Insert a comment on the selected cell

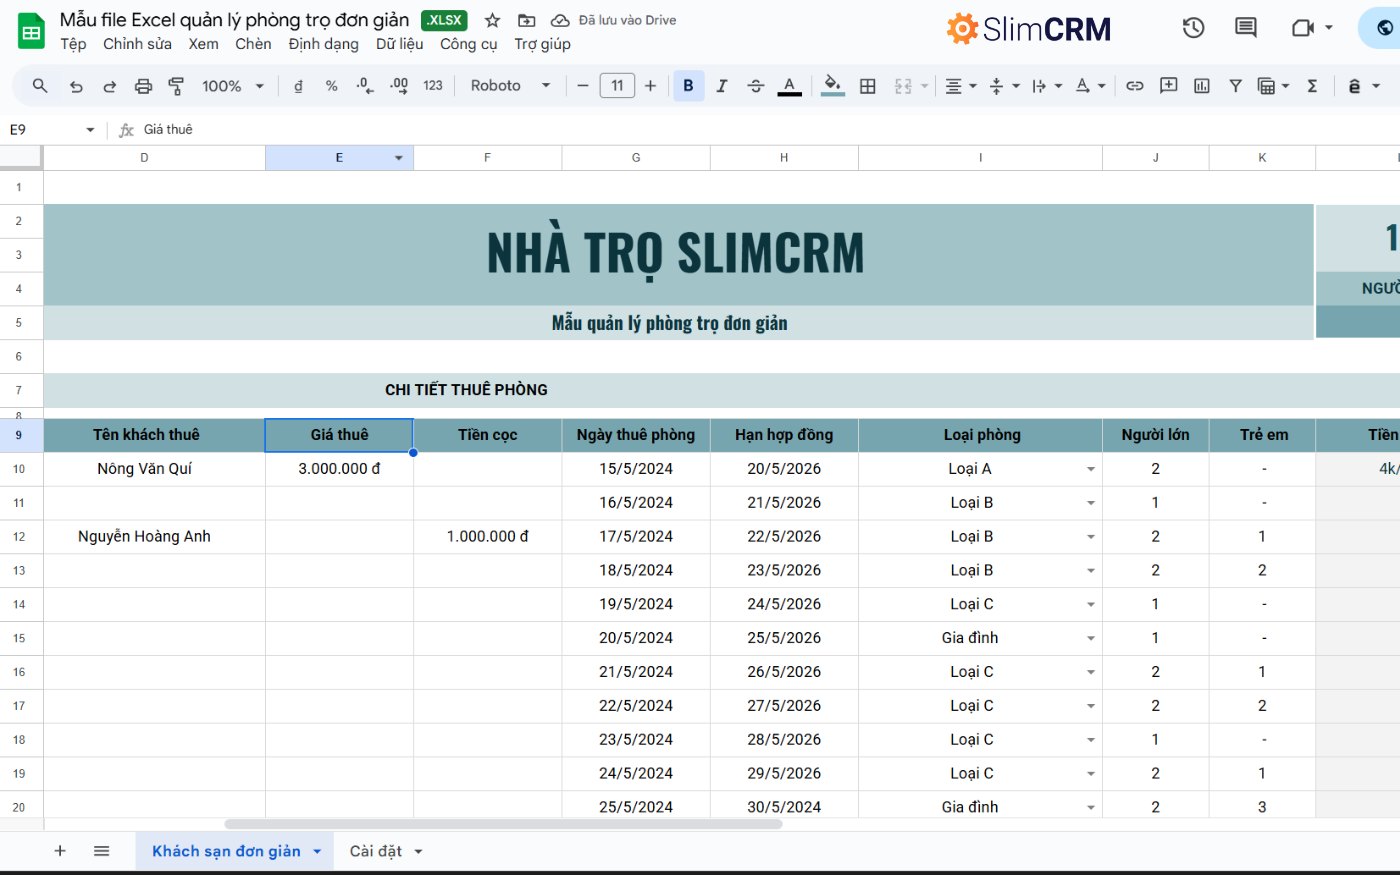tap(1168, 86)
